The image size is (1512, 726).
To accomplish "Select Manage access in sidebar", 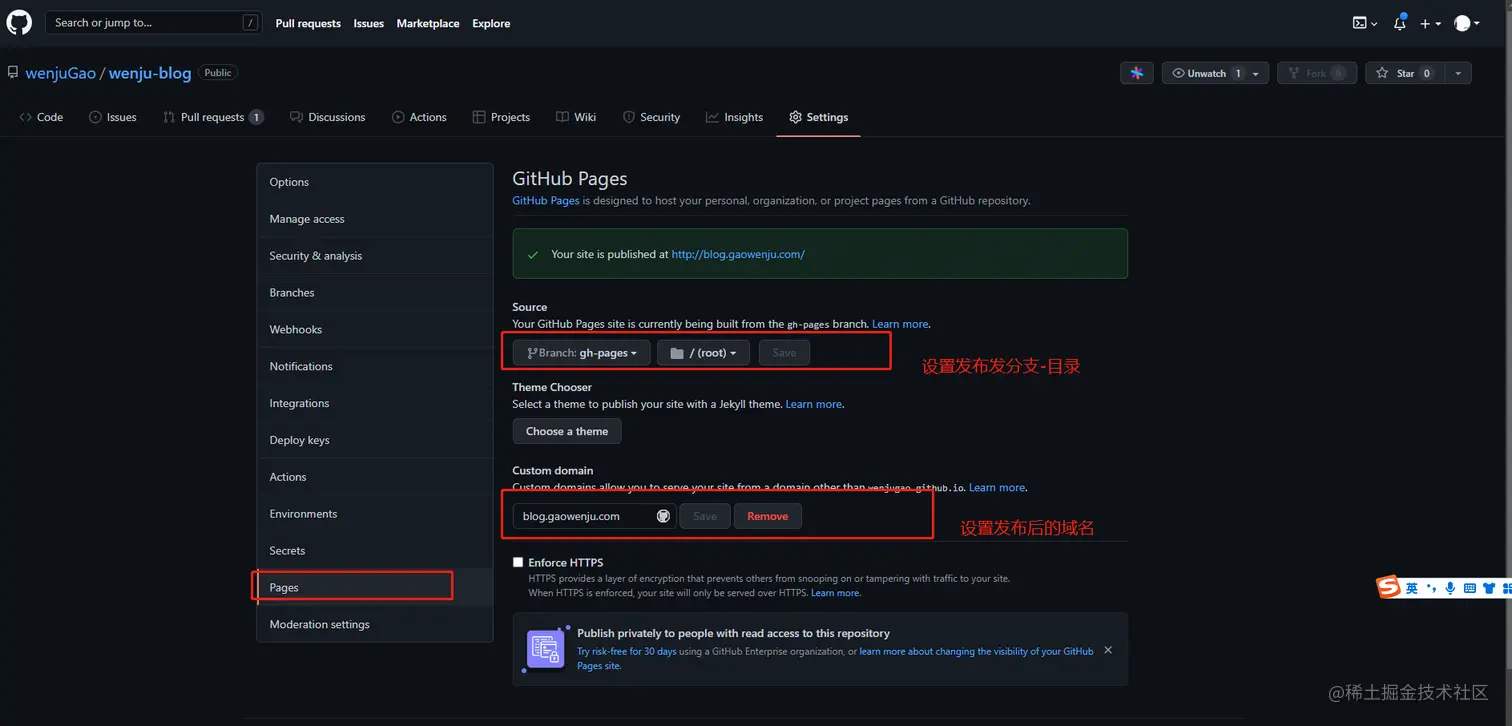I will click(375, 219).
